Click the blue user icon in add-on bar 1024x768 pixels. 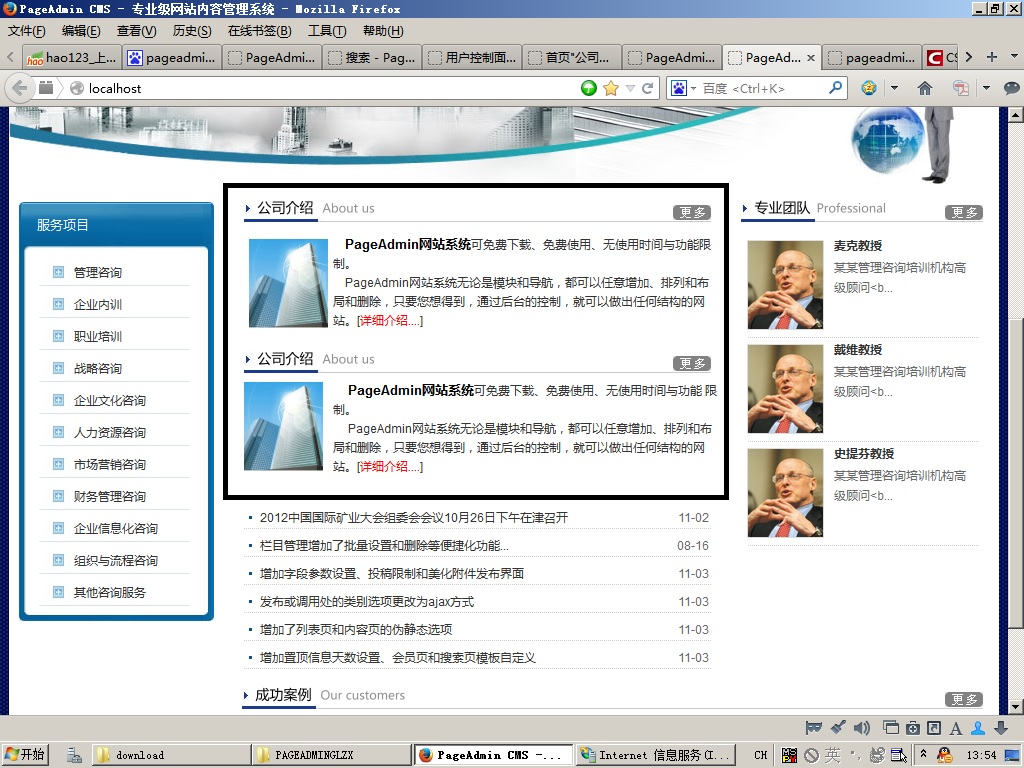pos(978,728)
